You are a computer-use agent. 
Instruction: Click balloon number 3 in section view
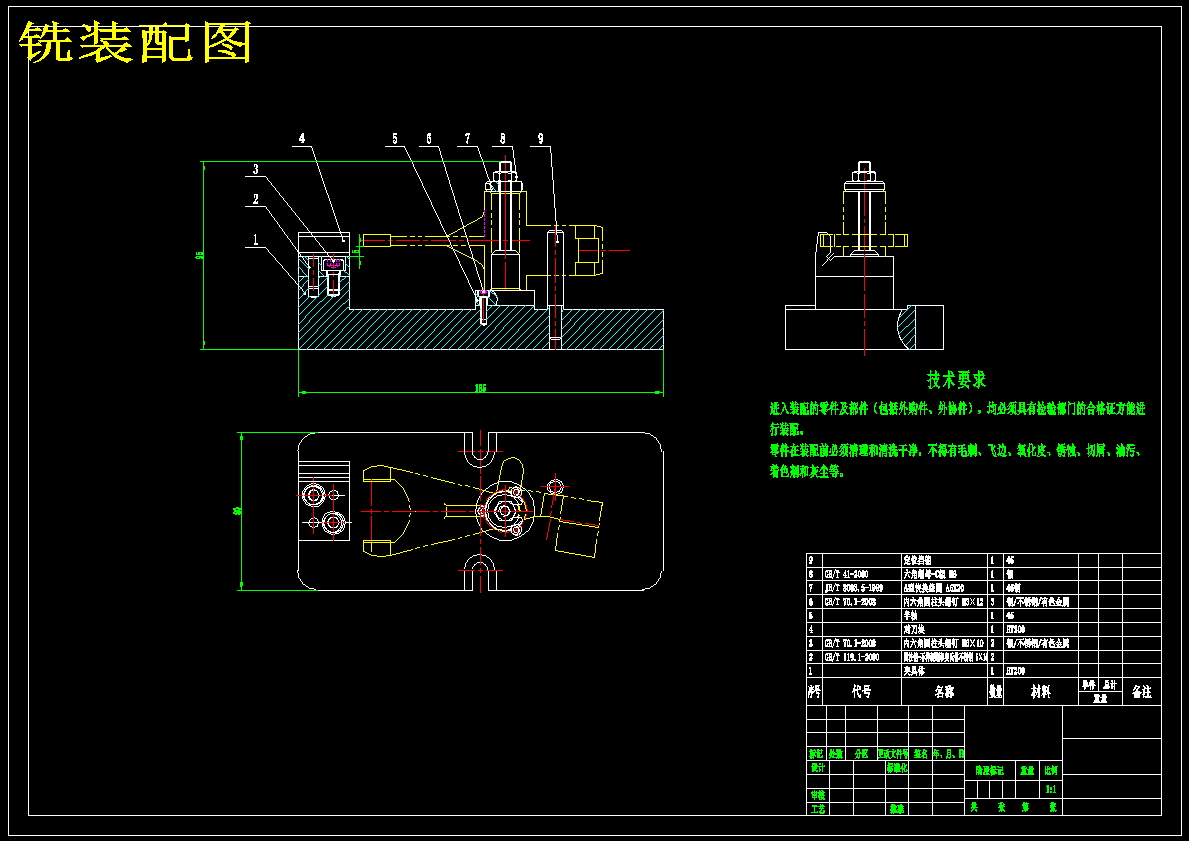(x=256, y=169)
